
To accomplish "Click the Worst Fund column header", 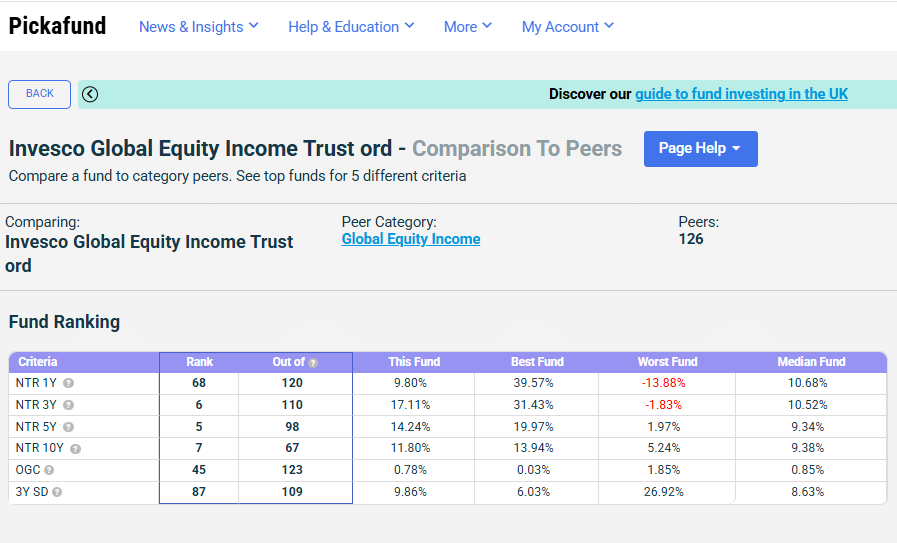I will 668,362.
